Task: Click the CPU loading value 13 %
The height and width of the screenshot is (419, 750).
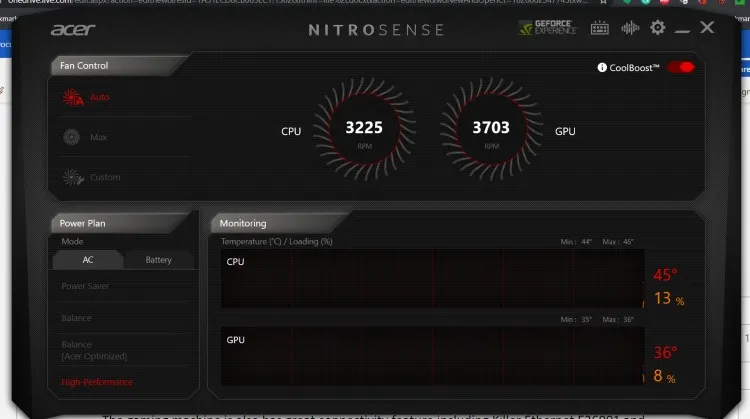Action: click(669, 298)
